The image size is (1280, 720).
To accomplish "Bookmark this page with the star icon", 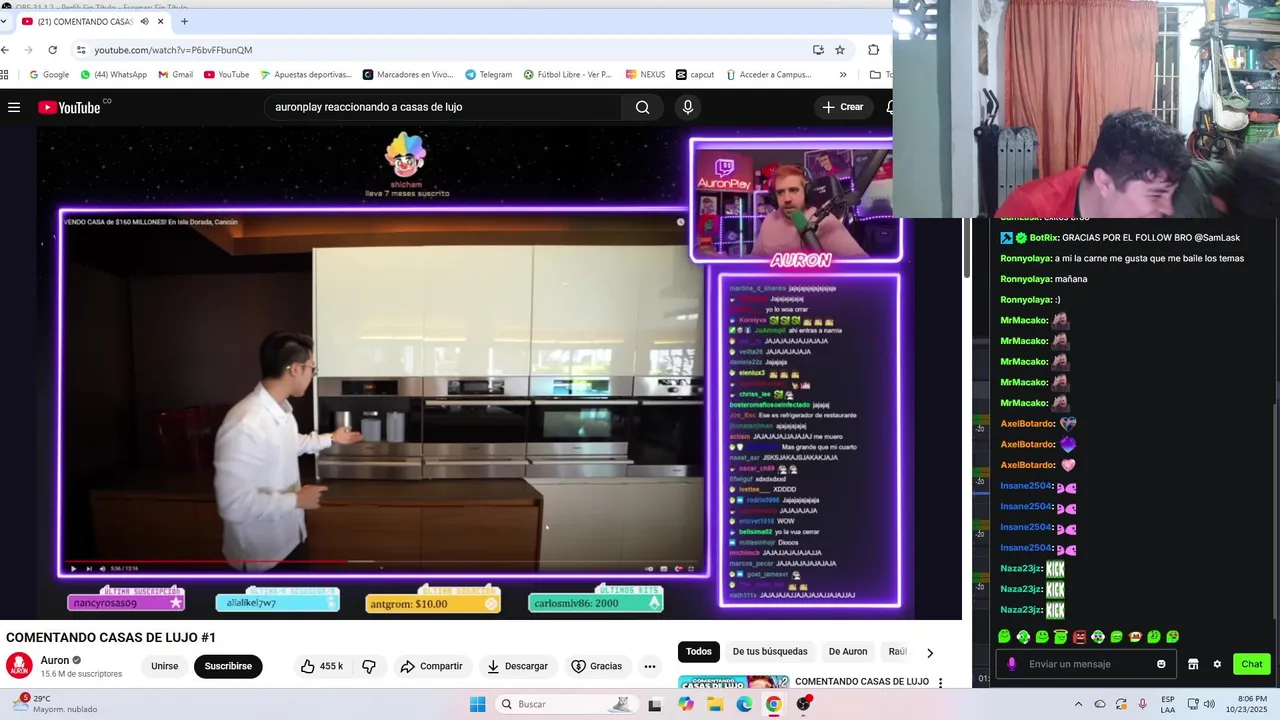I will (x=840, y=50).
